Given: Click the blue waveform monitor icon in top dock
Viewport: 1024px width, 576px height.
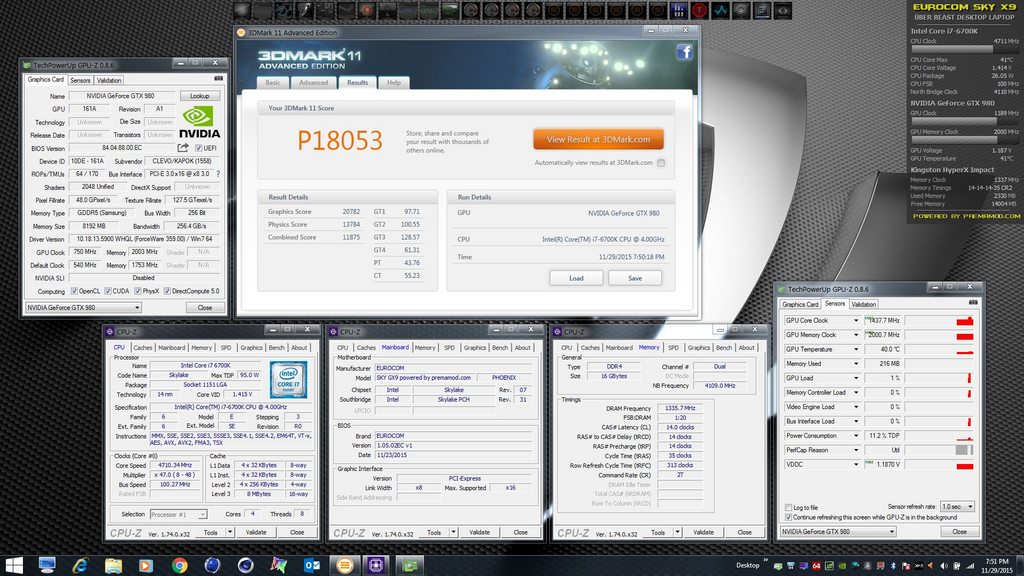Looking at the screenshot, I should [x=720, y=10].
